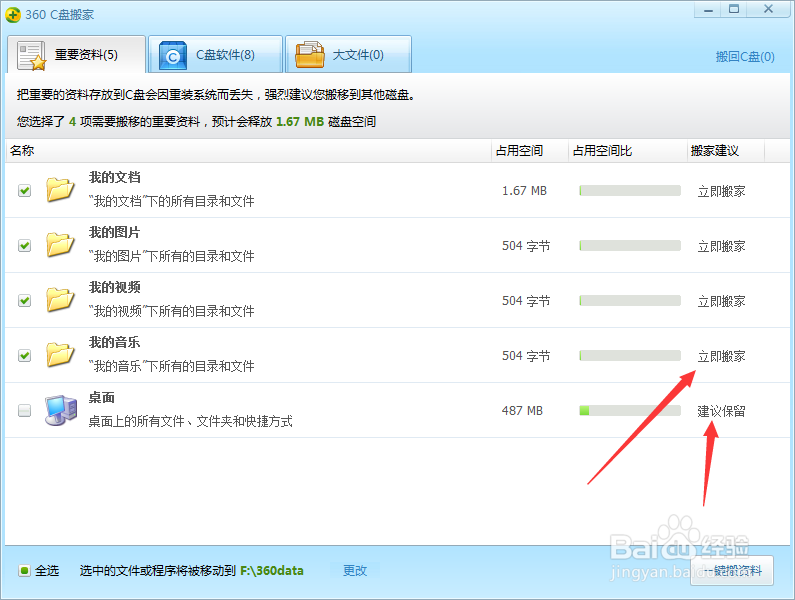Click the 我的文档 folder icon
This screenshot has width=795, height=600.
coord(60,190)
